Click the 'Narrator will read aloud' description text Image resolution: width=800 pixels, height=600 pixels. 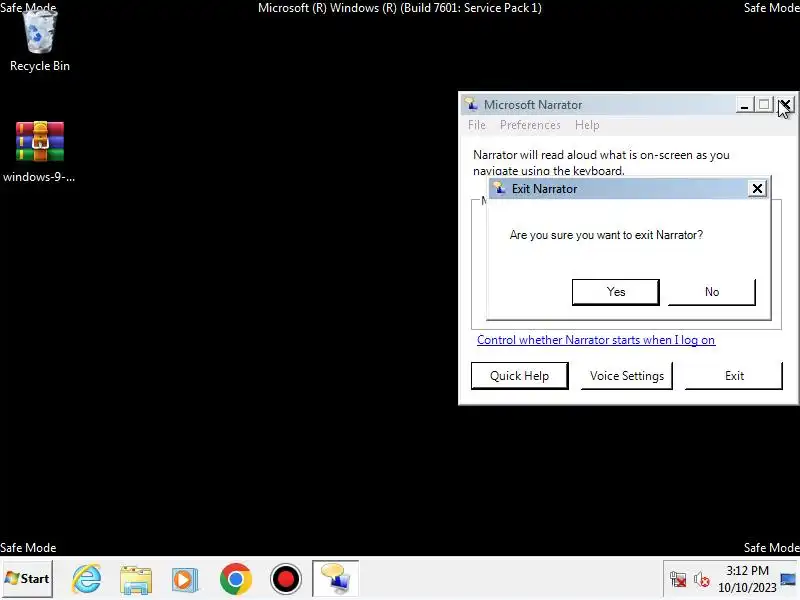pyautogui.click(x=601, y=162)
